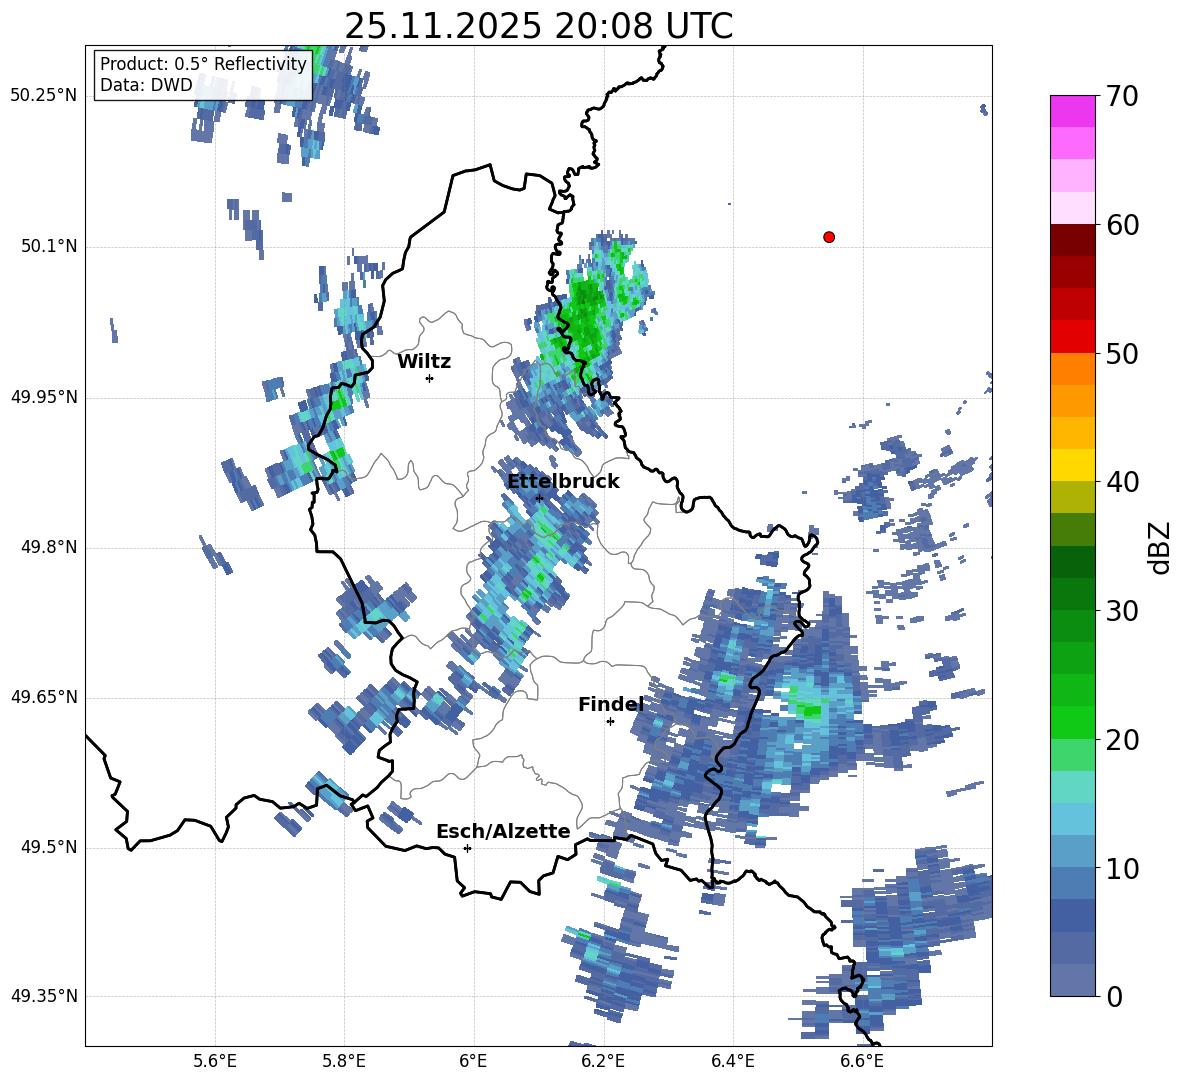Click the colorbar value 0
This screenshot has height=1081, width=1184.
tap(1115, 996)
